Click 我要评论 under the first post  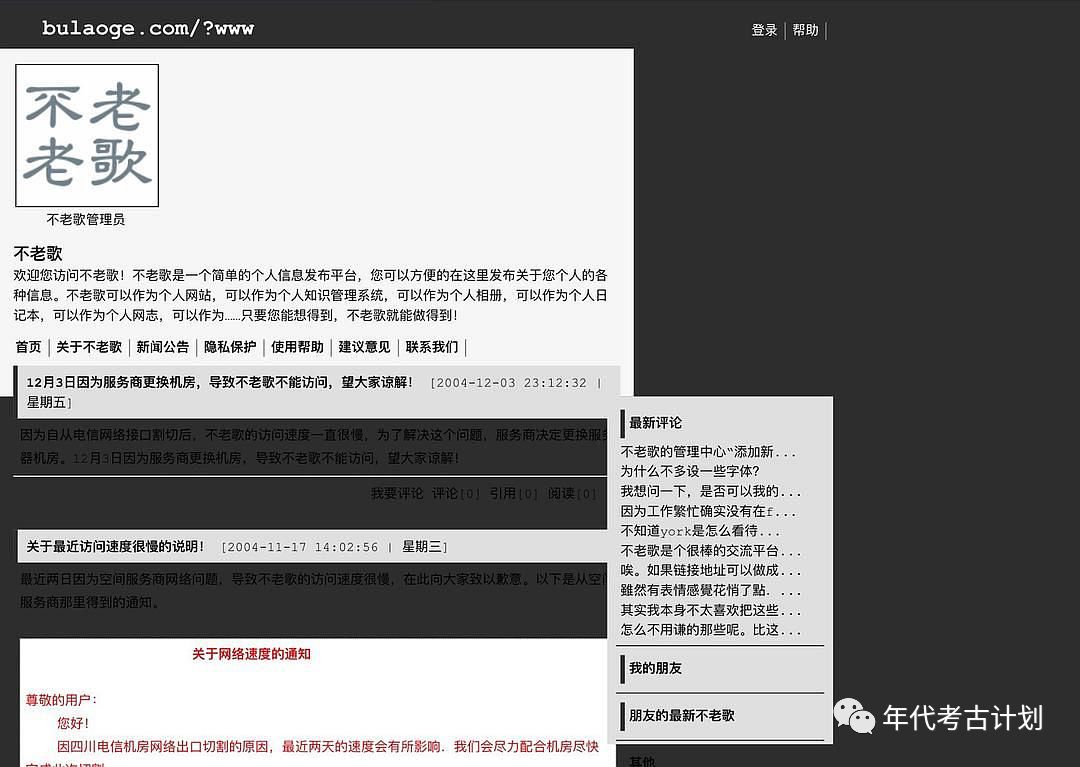397,493
